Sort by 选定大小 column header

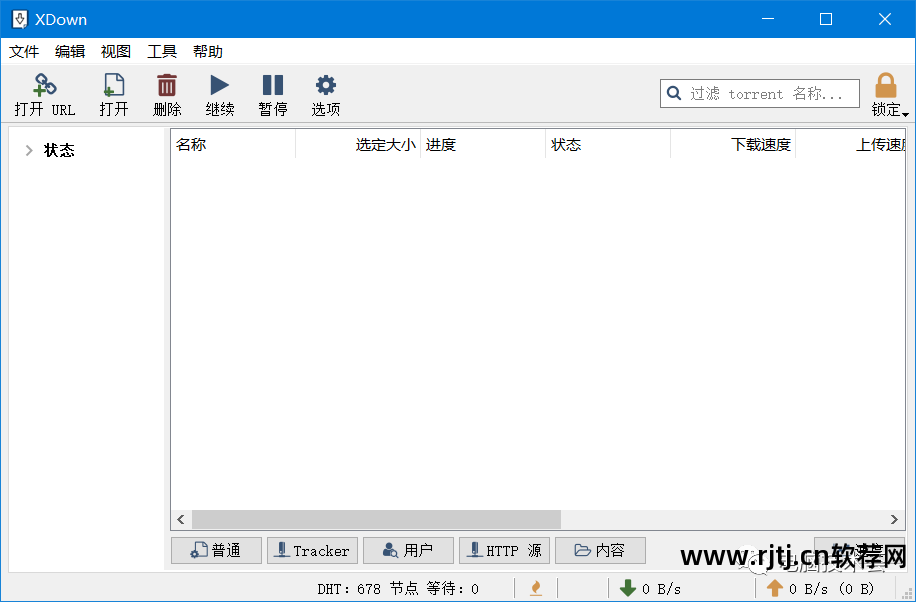[x=358, y=144]
